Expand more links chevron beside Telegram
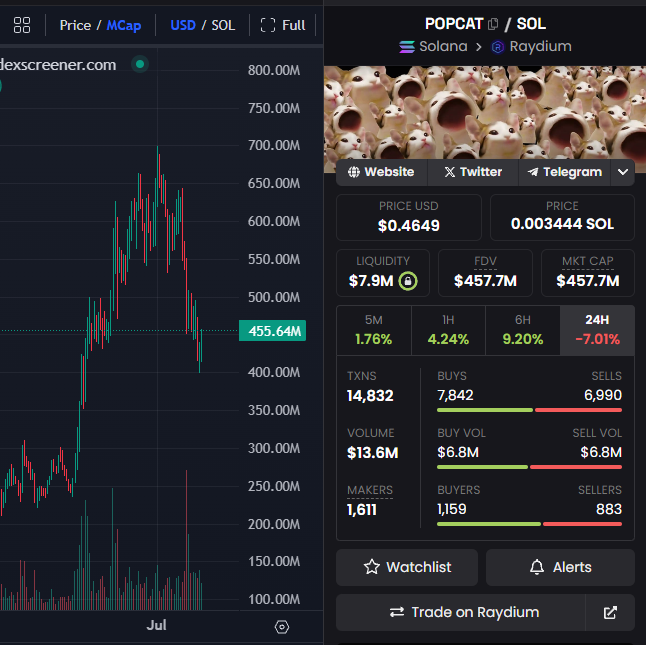The height and width of the screenshot is (645, 646). (x=623, y=172)
